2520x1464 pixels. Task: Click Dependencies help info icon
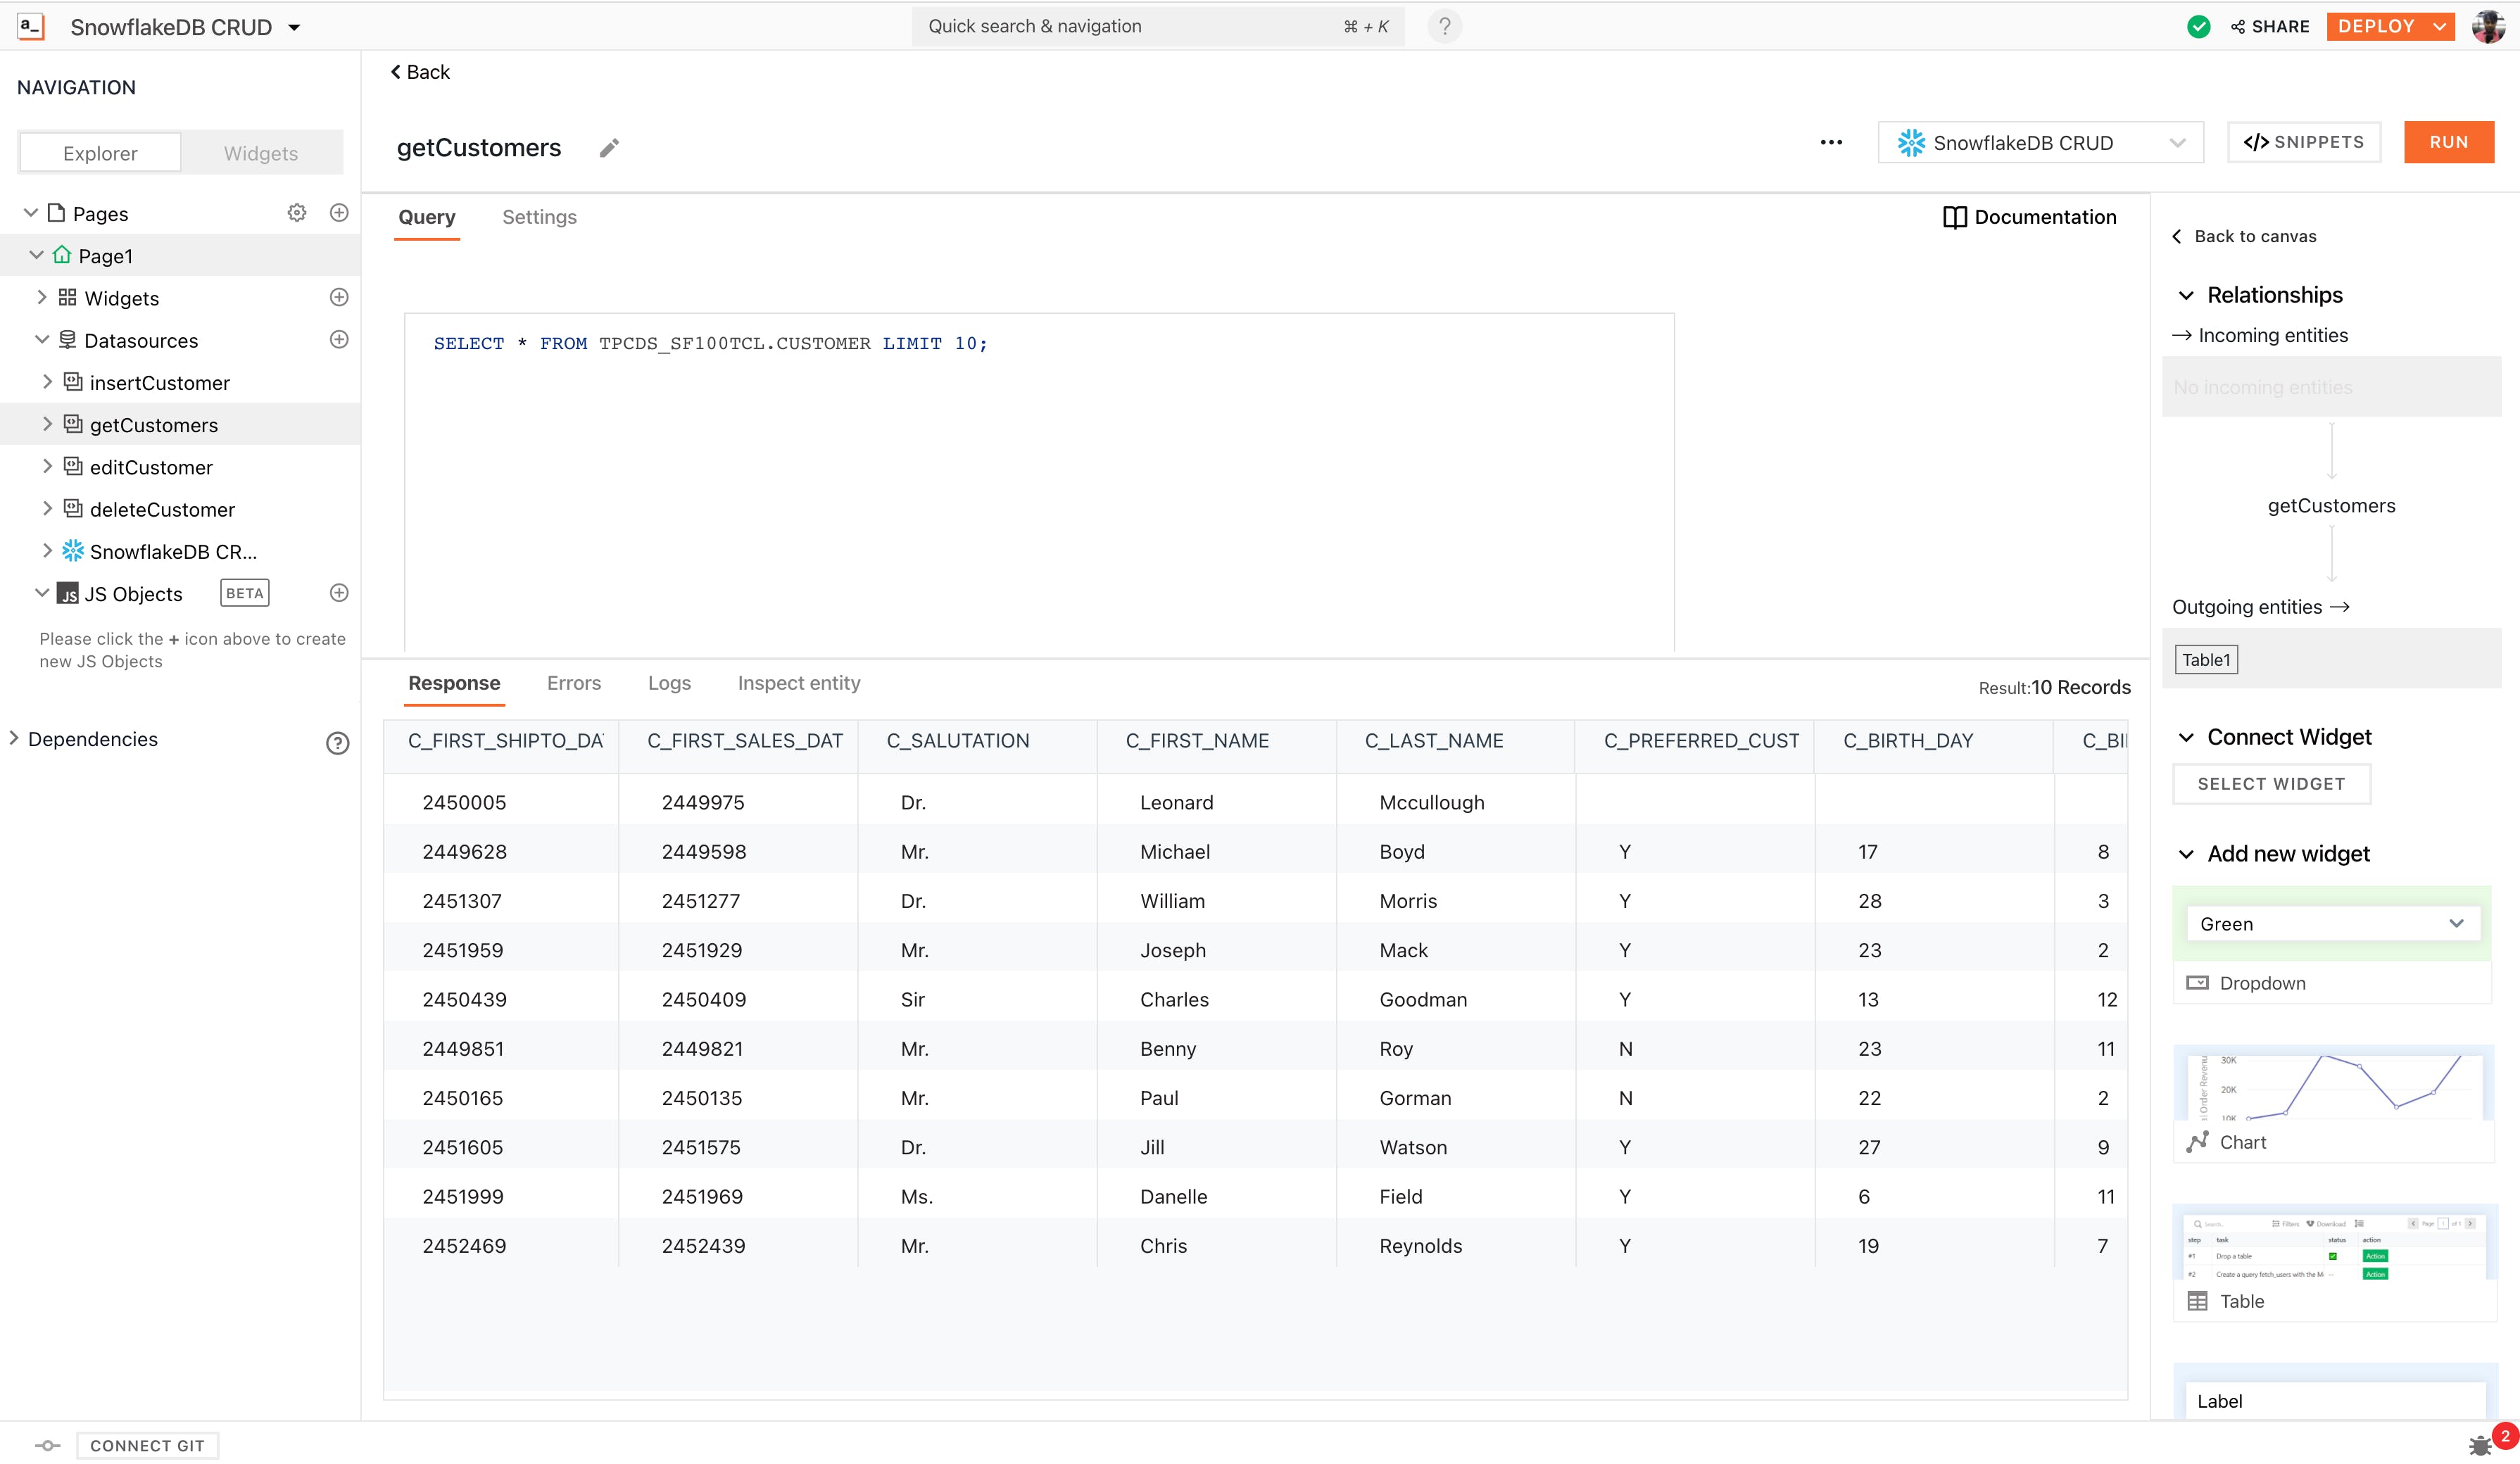[x=337, y=742]
